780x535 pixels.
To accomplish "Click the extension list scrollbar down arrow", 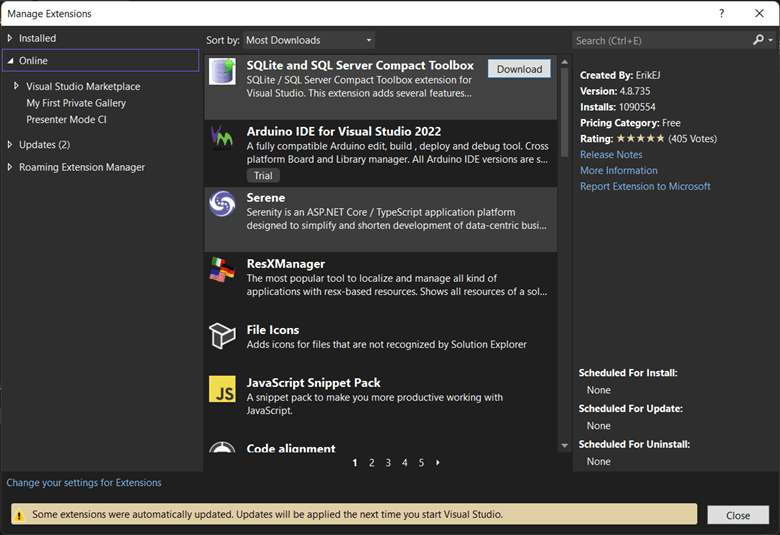I will point(565,445).
